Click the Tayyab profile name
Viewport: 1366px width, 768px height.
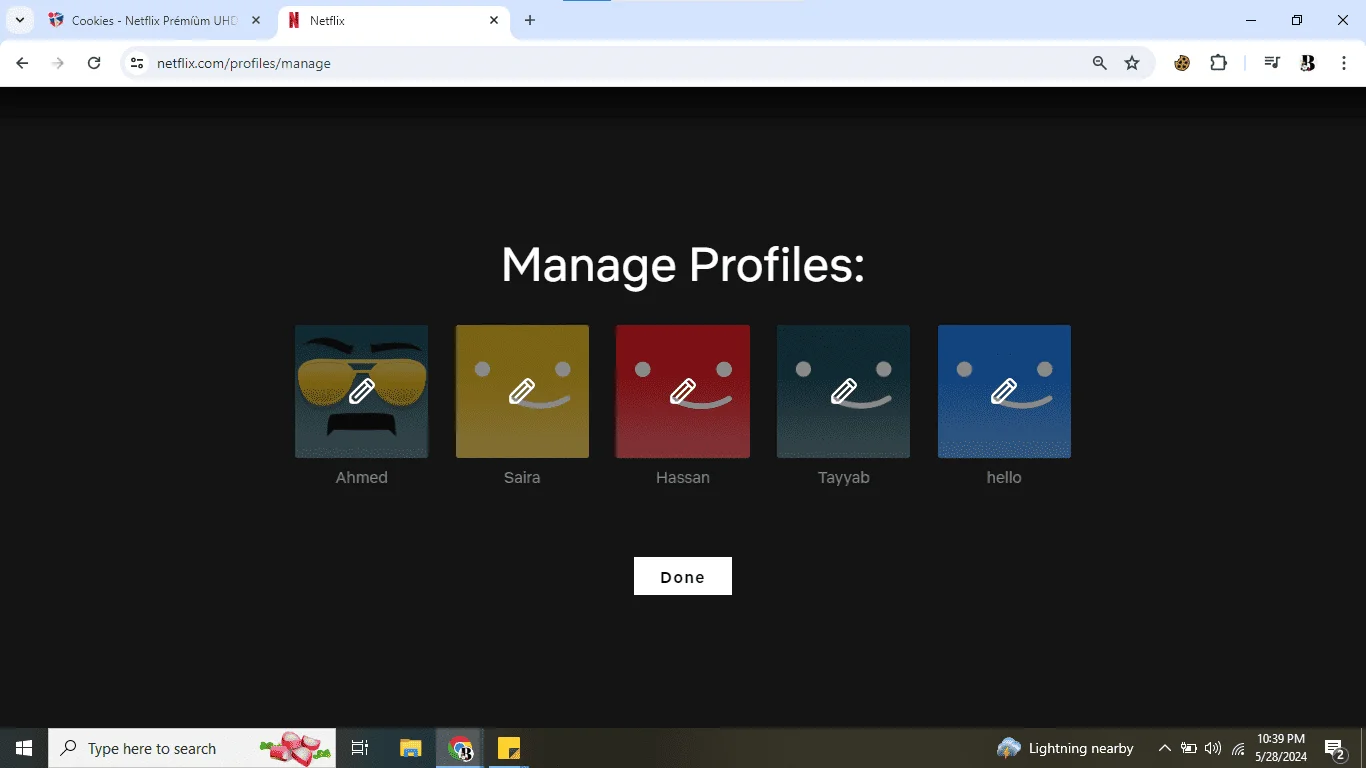click(x=843, y=478)
